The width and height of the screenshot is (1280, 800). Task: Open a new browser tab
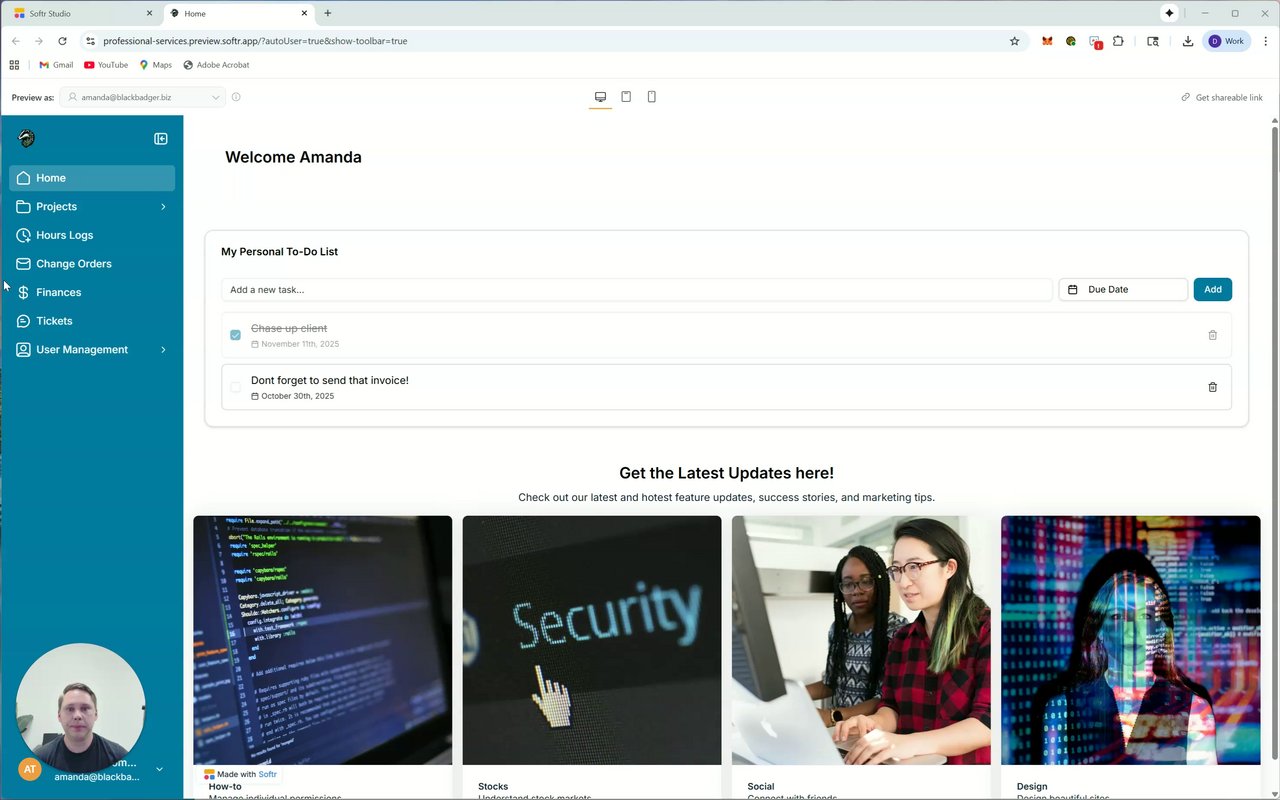click(327, 13)
